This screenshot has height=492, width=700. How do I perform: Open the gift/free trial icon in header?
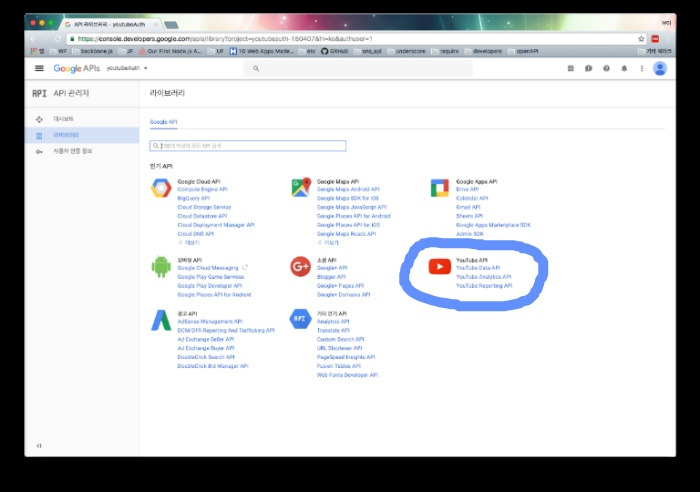pos(571,68)
